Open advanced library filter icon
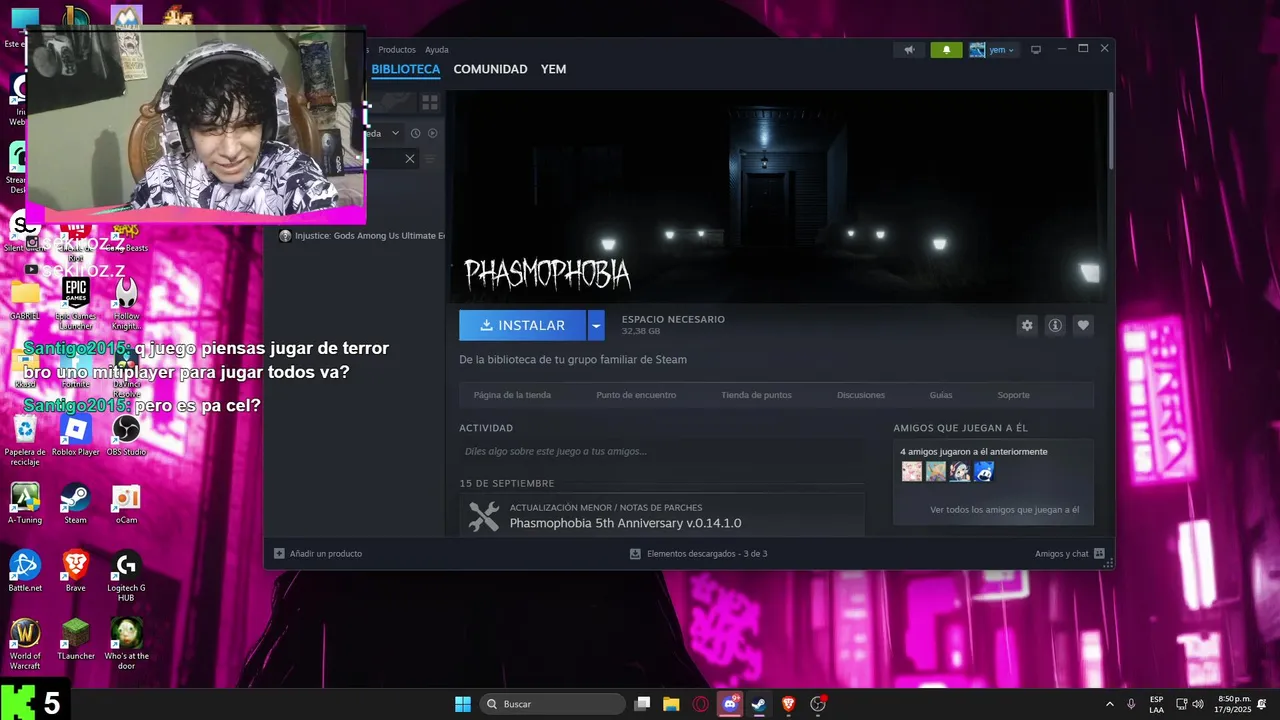Viewport: 1280px width, 720px height. (x=431, y=158)
